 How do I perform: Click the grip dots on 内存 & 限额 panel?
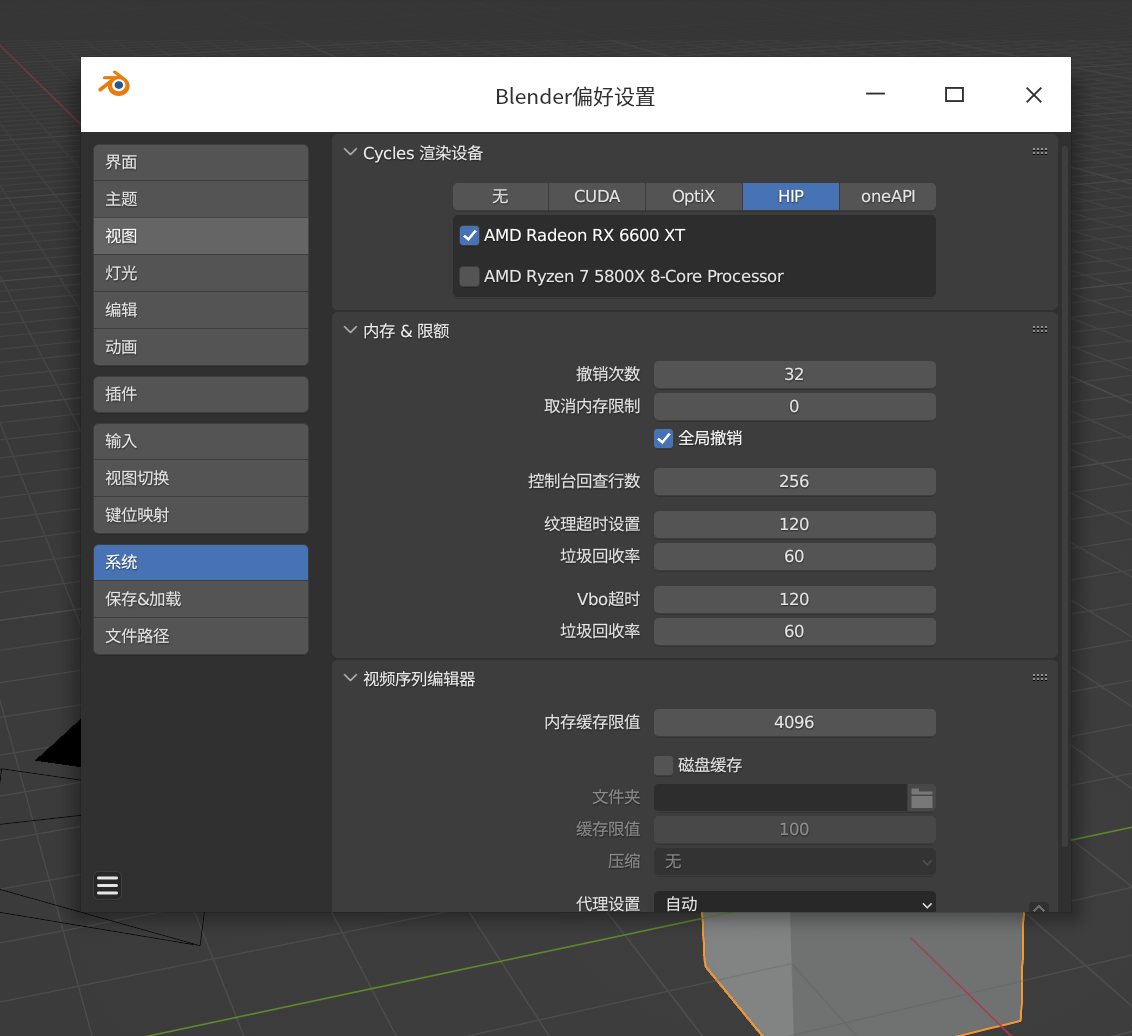click(1039, 327)
